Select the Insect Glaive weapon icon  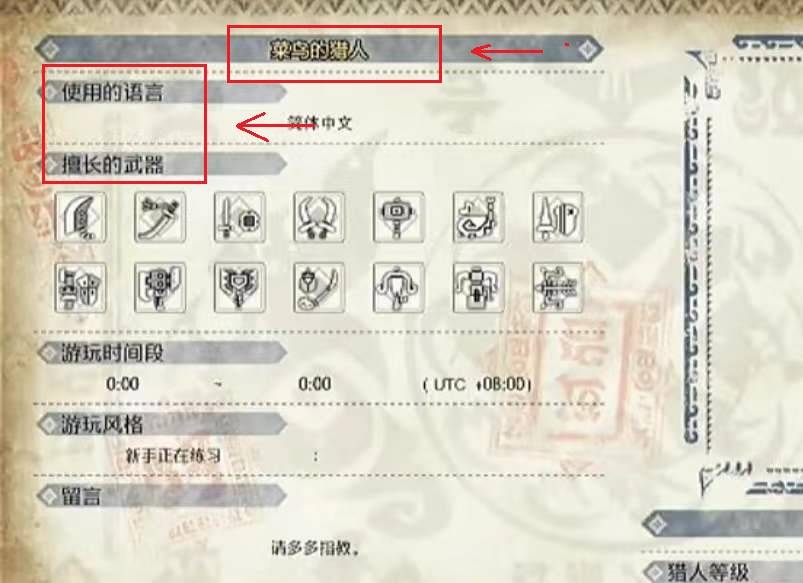pos(319,287)
